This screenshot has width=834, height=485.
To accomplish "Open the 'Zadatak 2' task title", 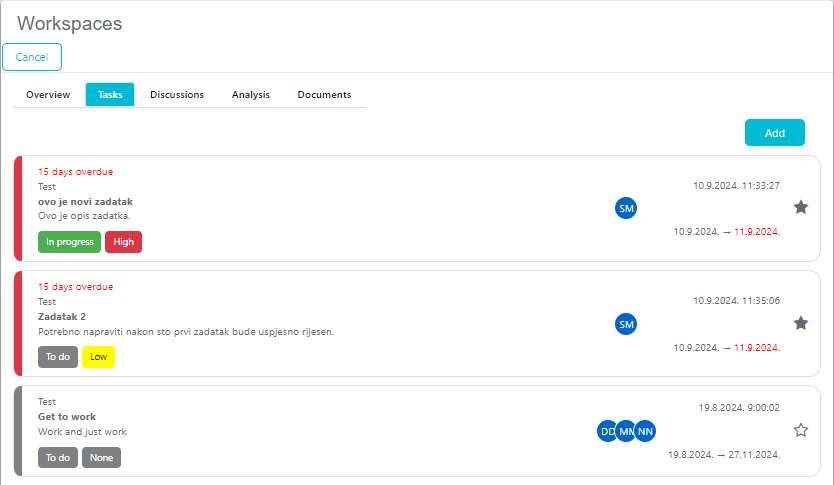I will (62, 316).
